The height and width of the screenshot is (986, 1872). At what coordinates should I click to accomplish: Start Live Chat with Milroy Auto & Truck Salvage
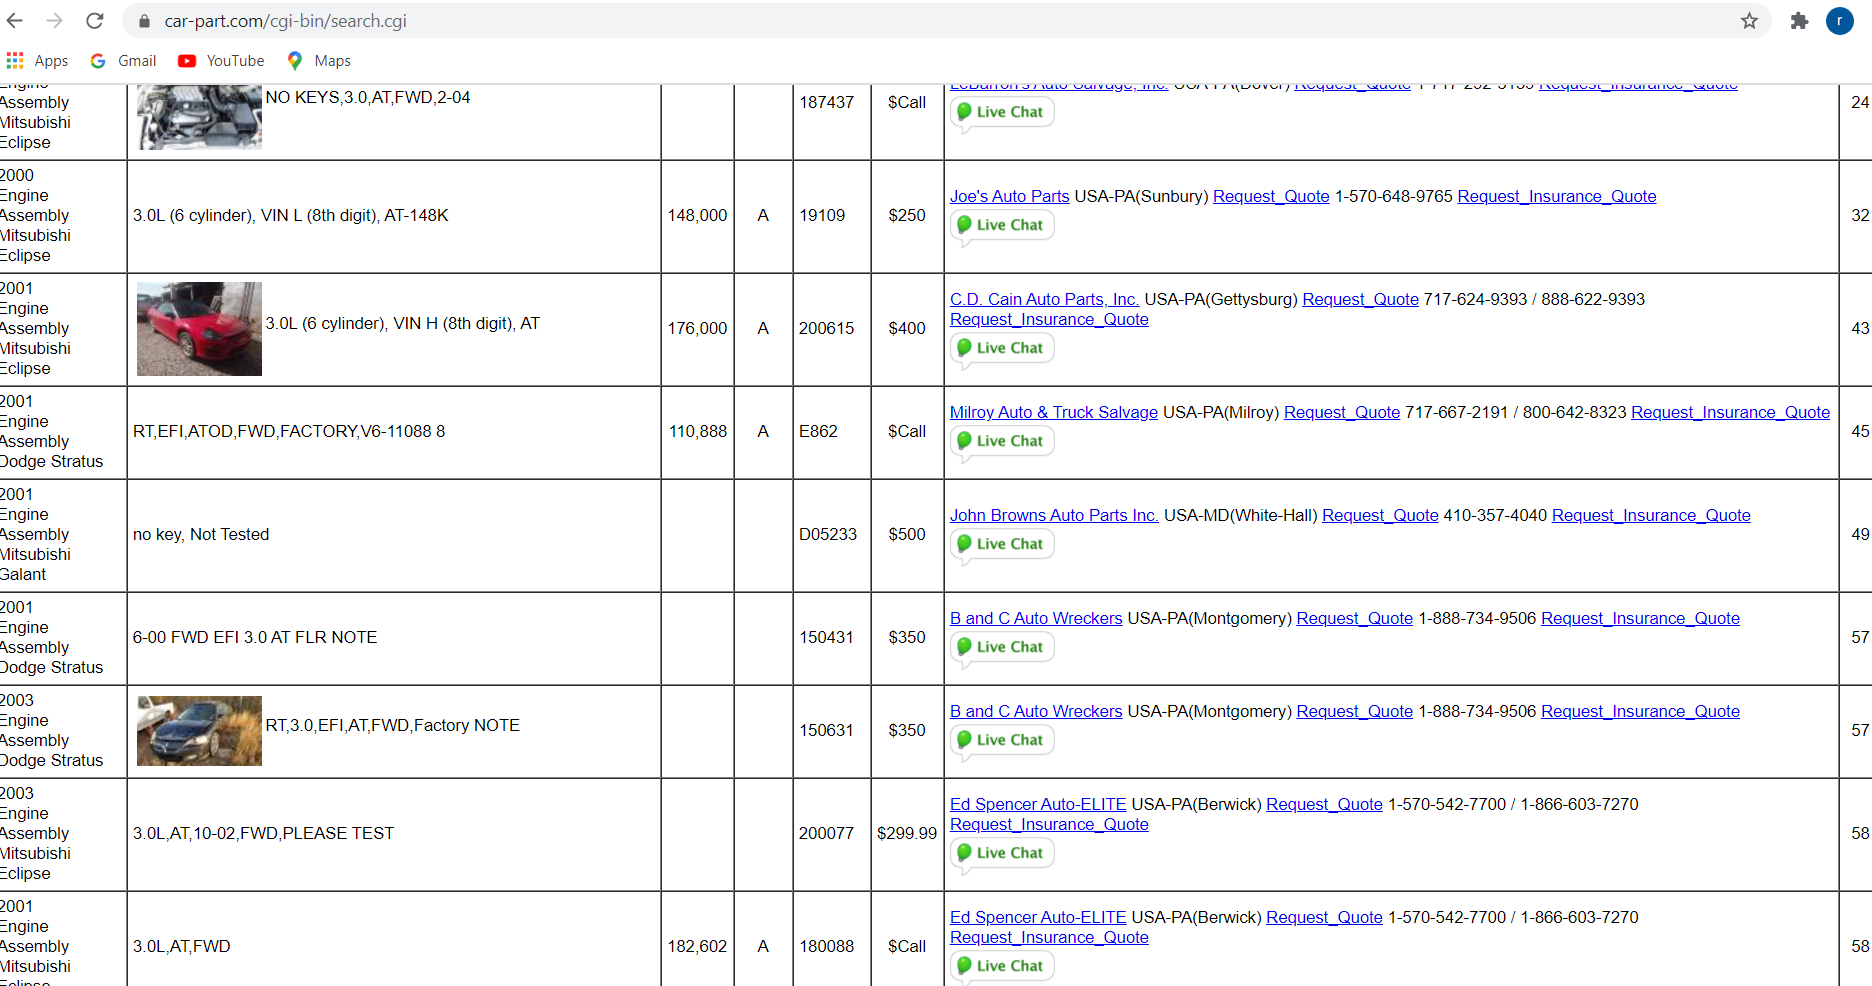coord(1002,441)
